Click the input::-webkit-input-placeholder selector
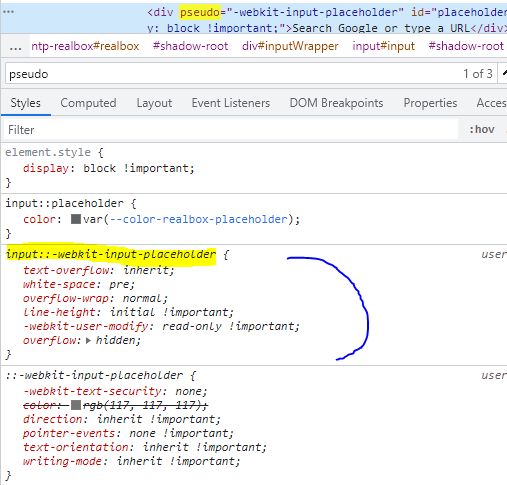507x485 pixels. click(x=111, y=254)
